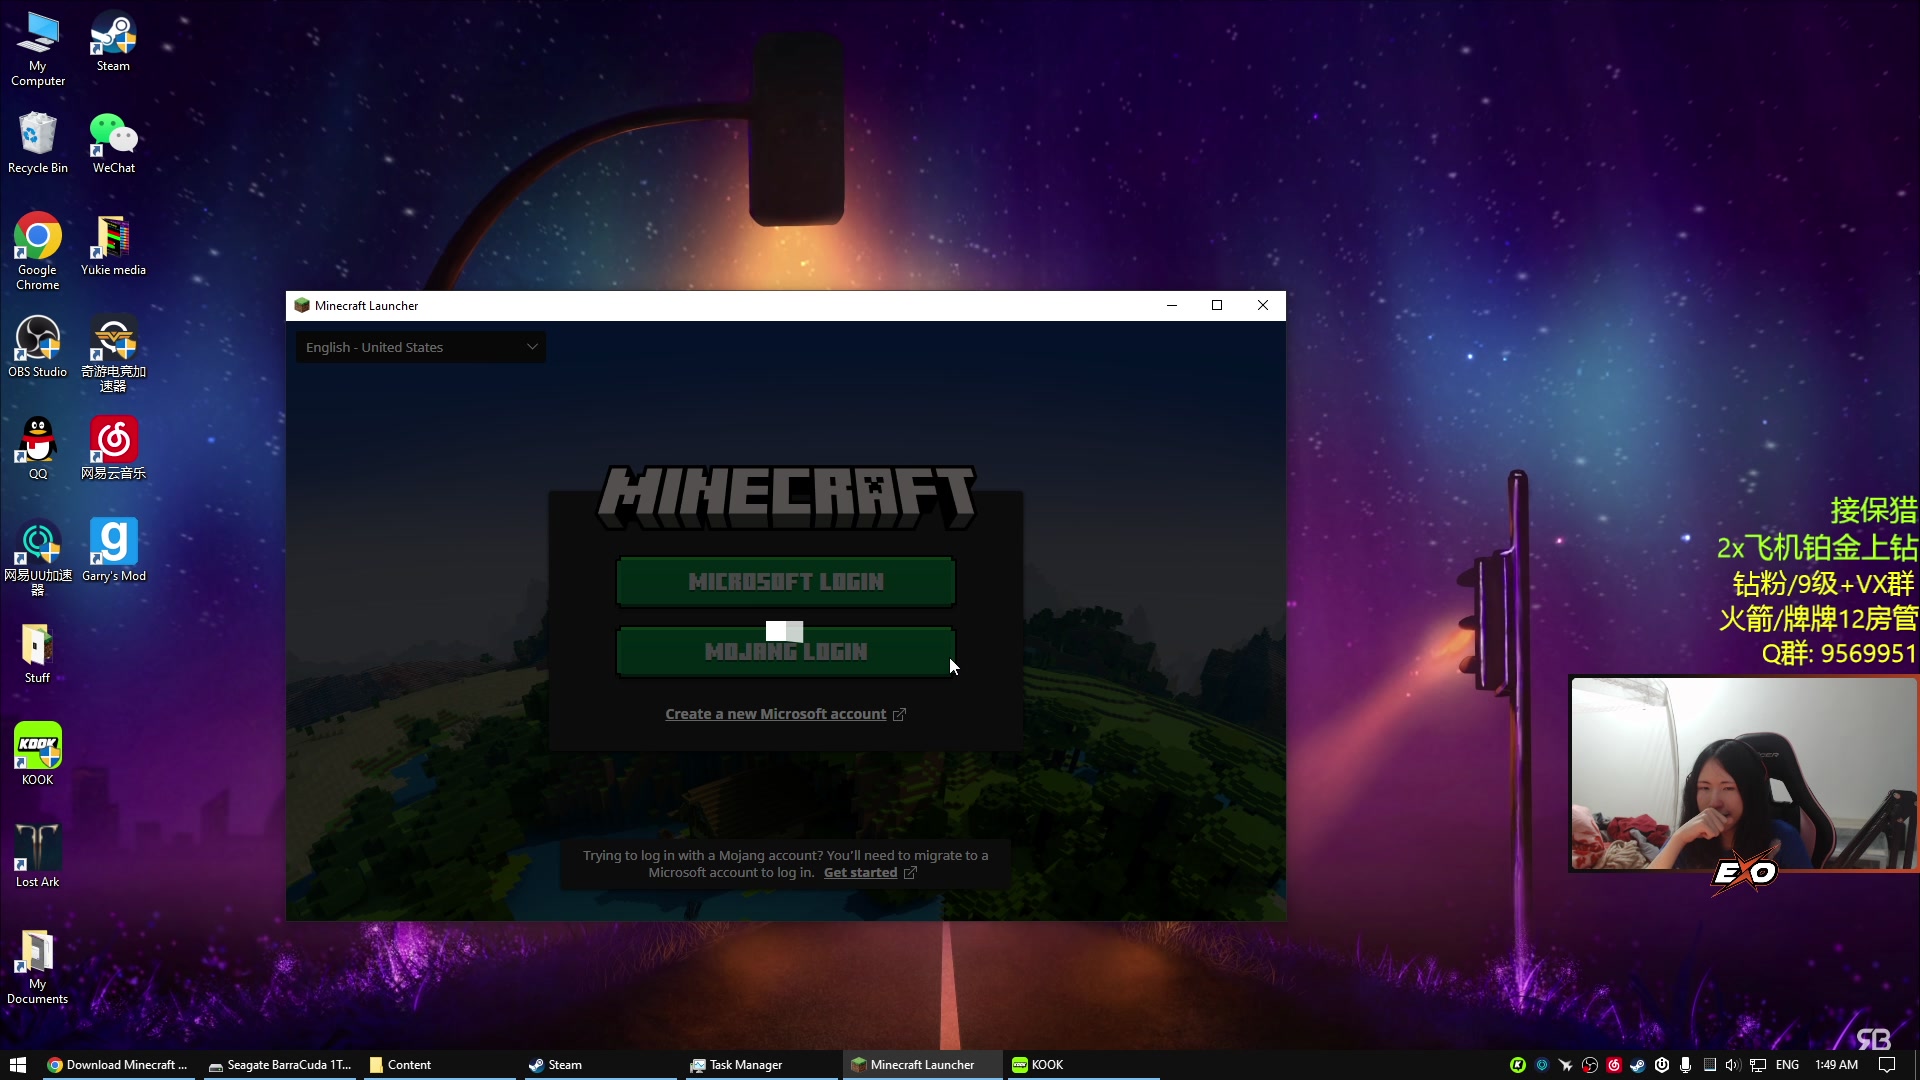Viewport: 1920px width, 1080px height.
Task: Open the language dropdown showing English - United States
Action: 420,347
